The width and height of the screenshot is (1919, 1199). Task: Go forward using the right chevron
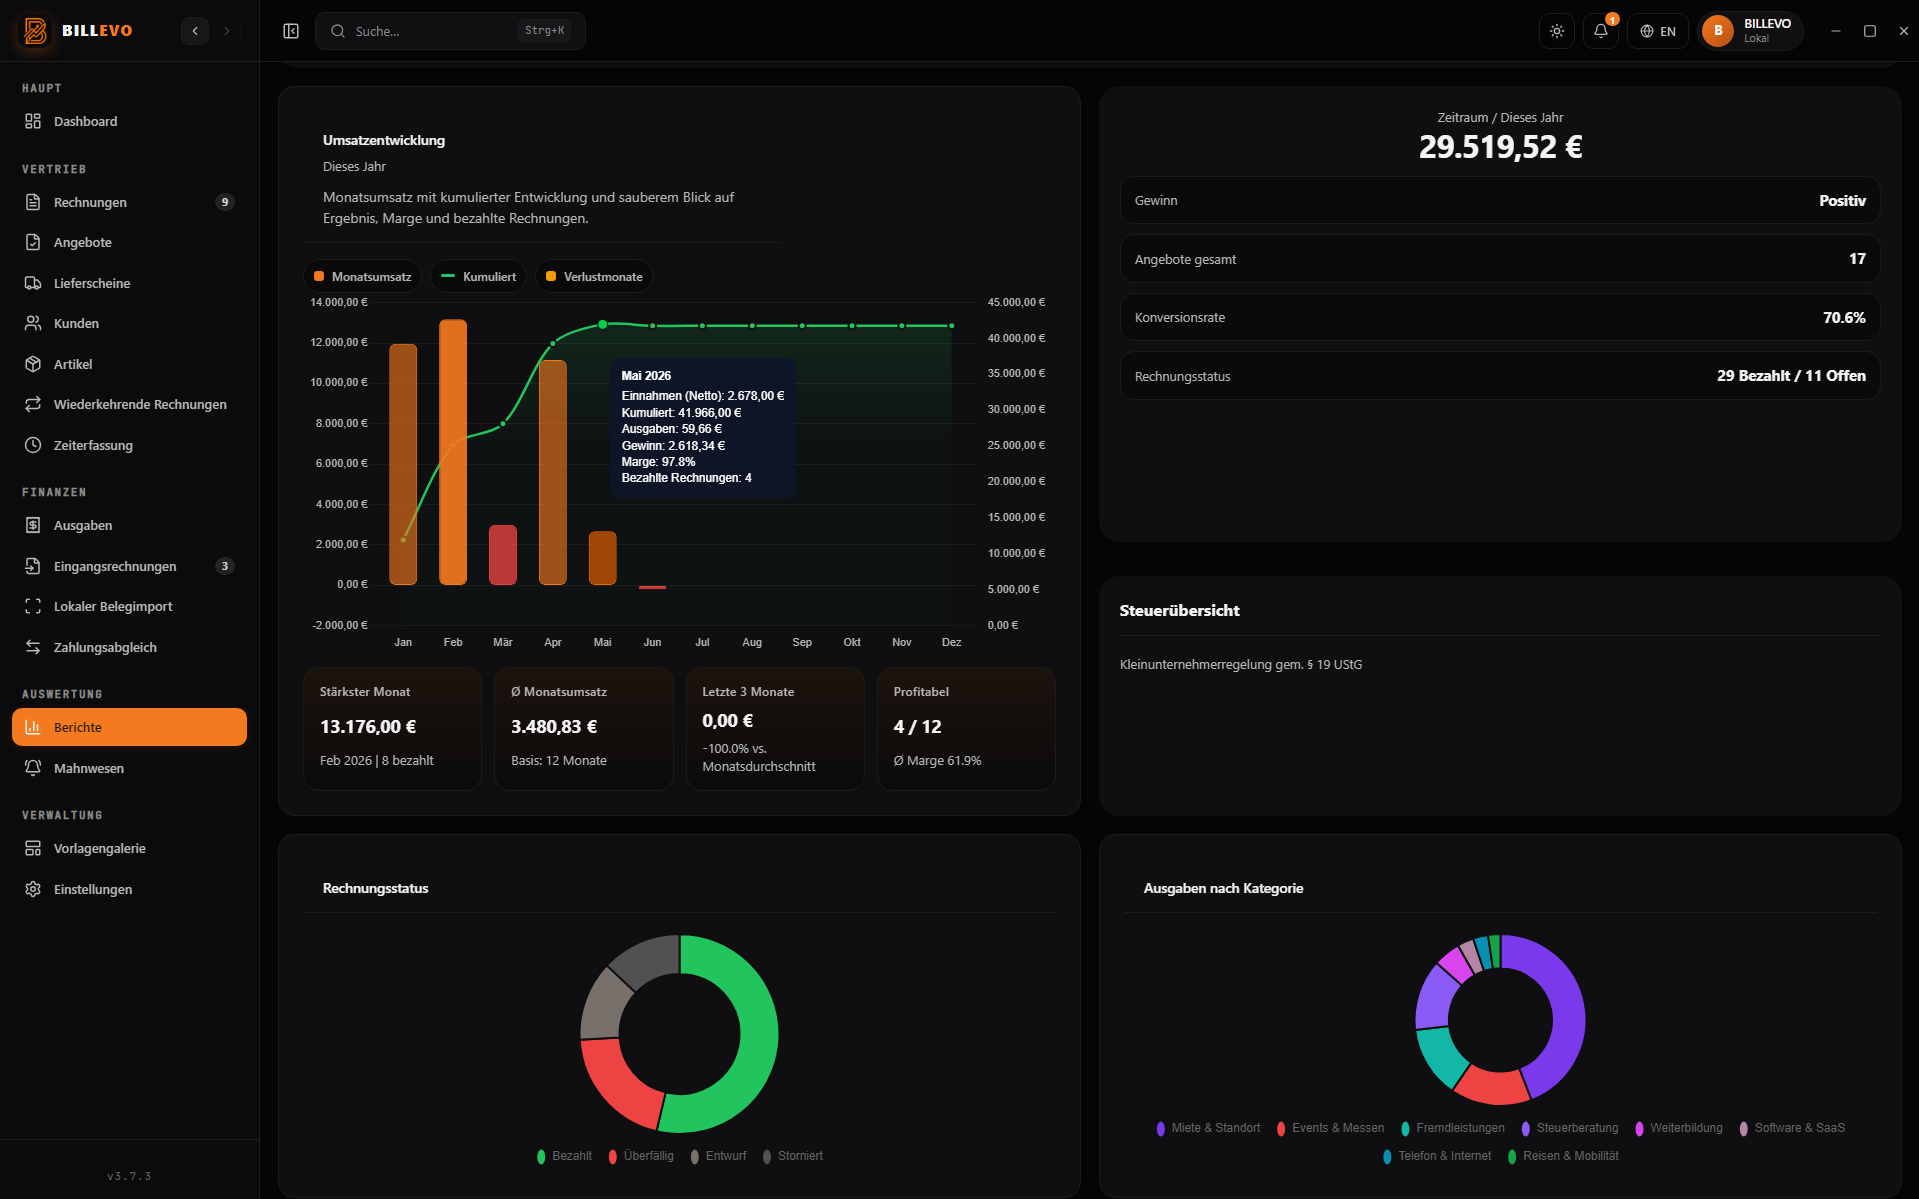227,31
